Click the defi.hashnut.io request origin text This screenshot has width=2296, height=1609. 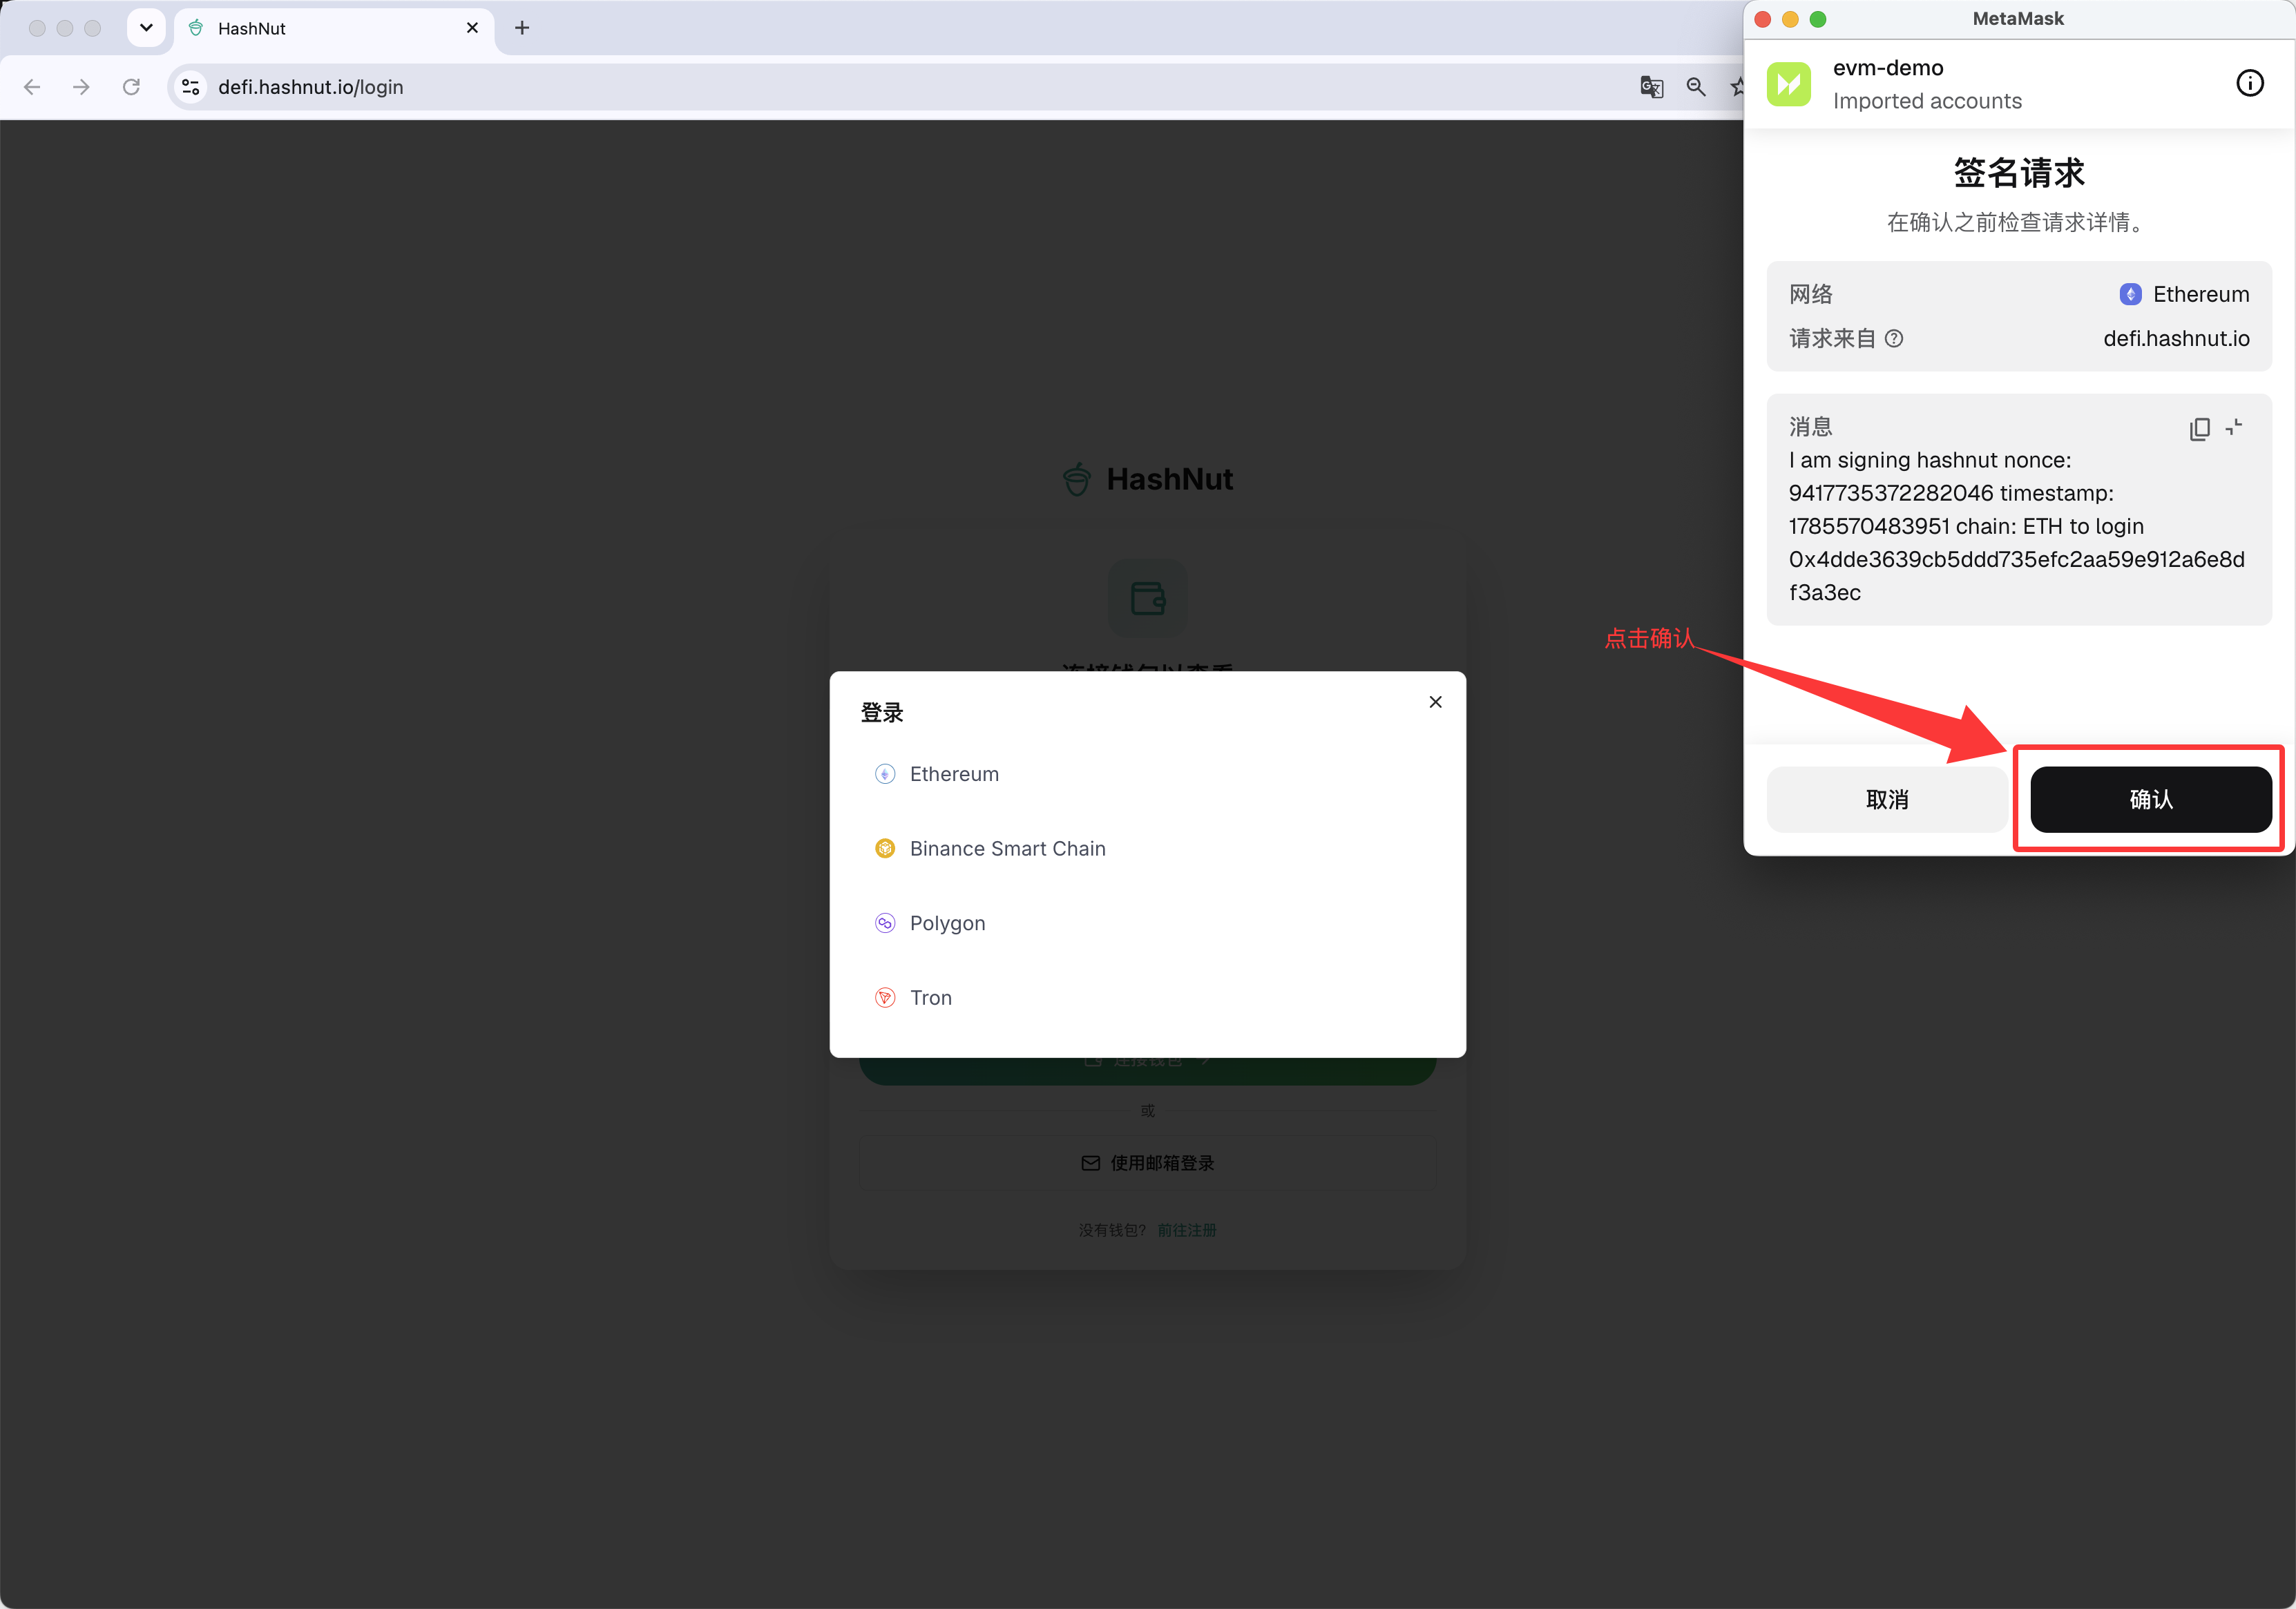(x=2176, y=339)
